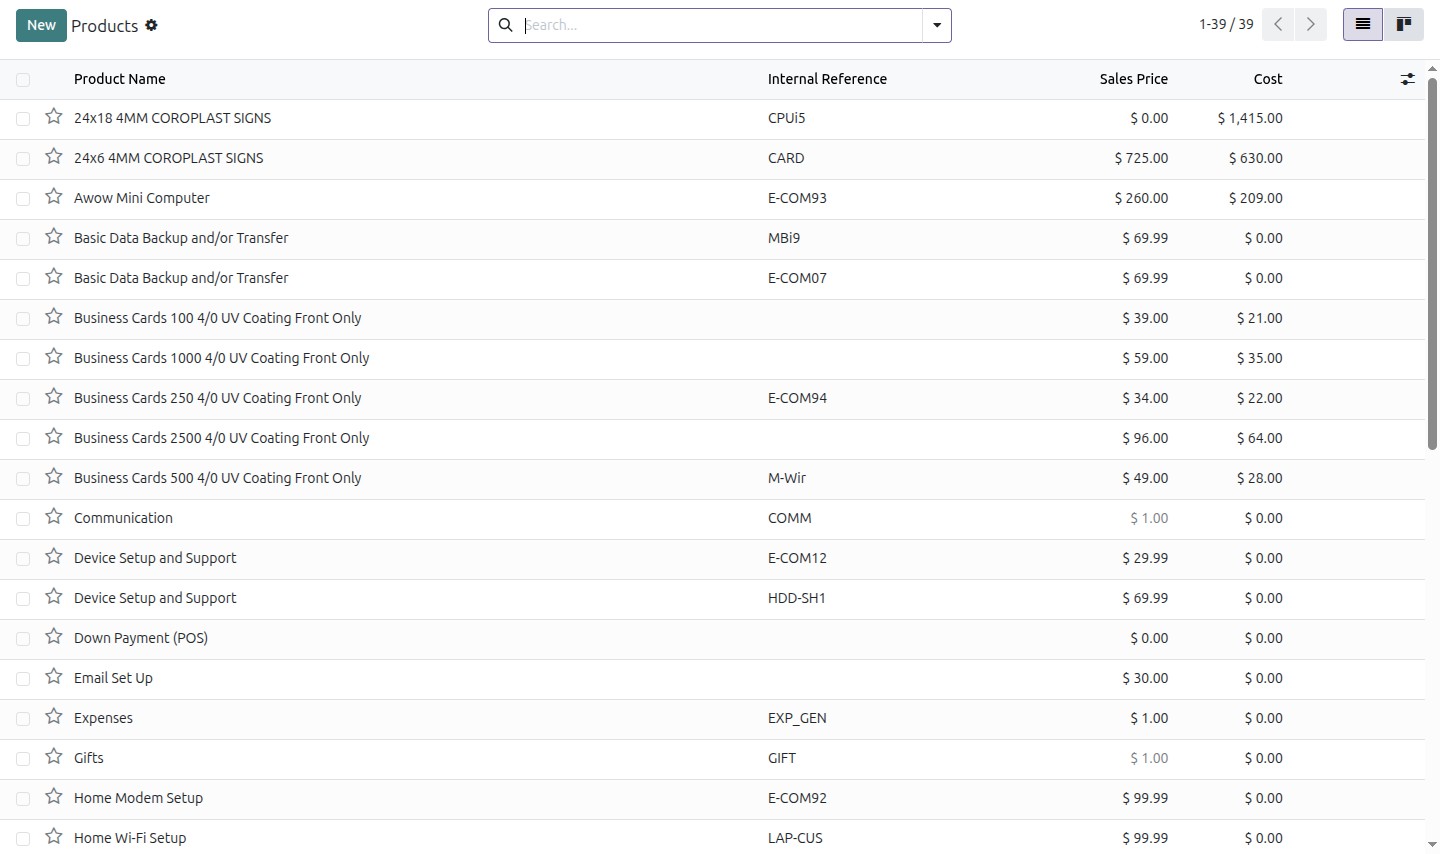Click the $ 209.00 cost cell
Image resolution: width=1440 pixels, height=854 pixels.
tap(1256, 198)
